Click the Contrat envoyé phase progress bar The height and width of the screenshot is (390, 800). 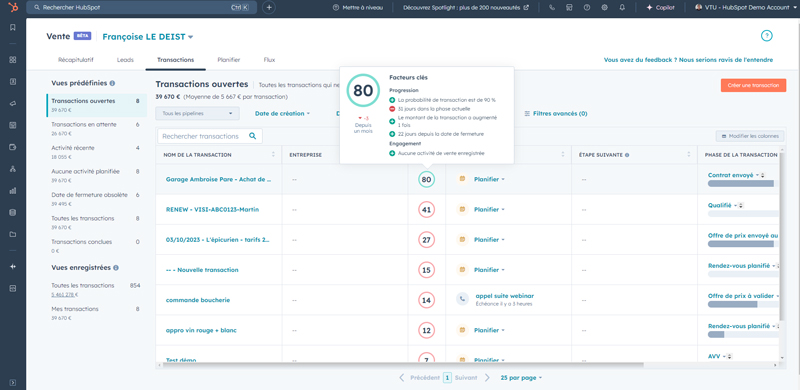pos(743,184)
